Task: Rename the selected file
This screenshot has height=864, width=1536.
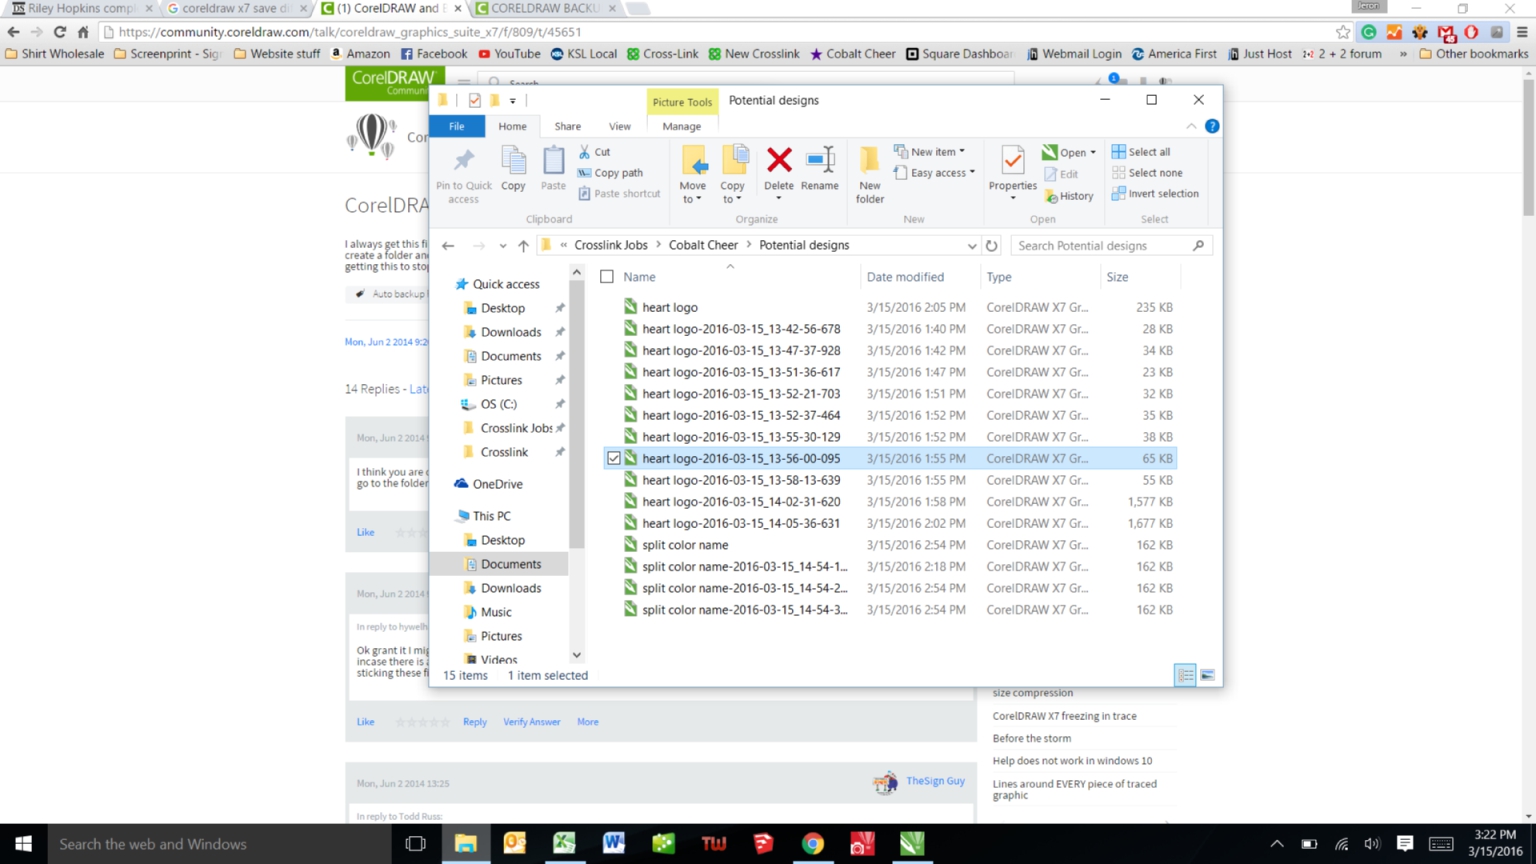Action: 820,172
